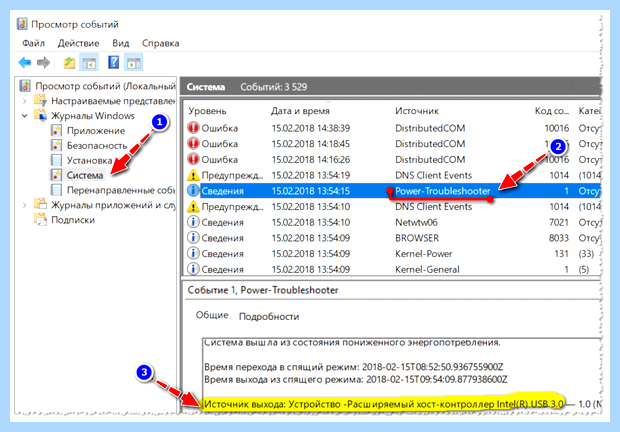
Task: Click event code 7021 cell
Action: coord(559,222)
